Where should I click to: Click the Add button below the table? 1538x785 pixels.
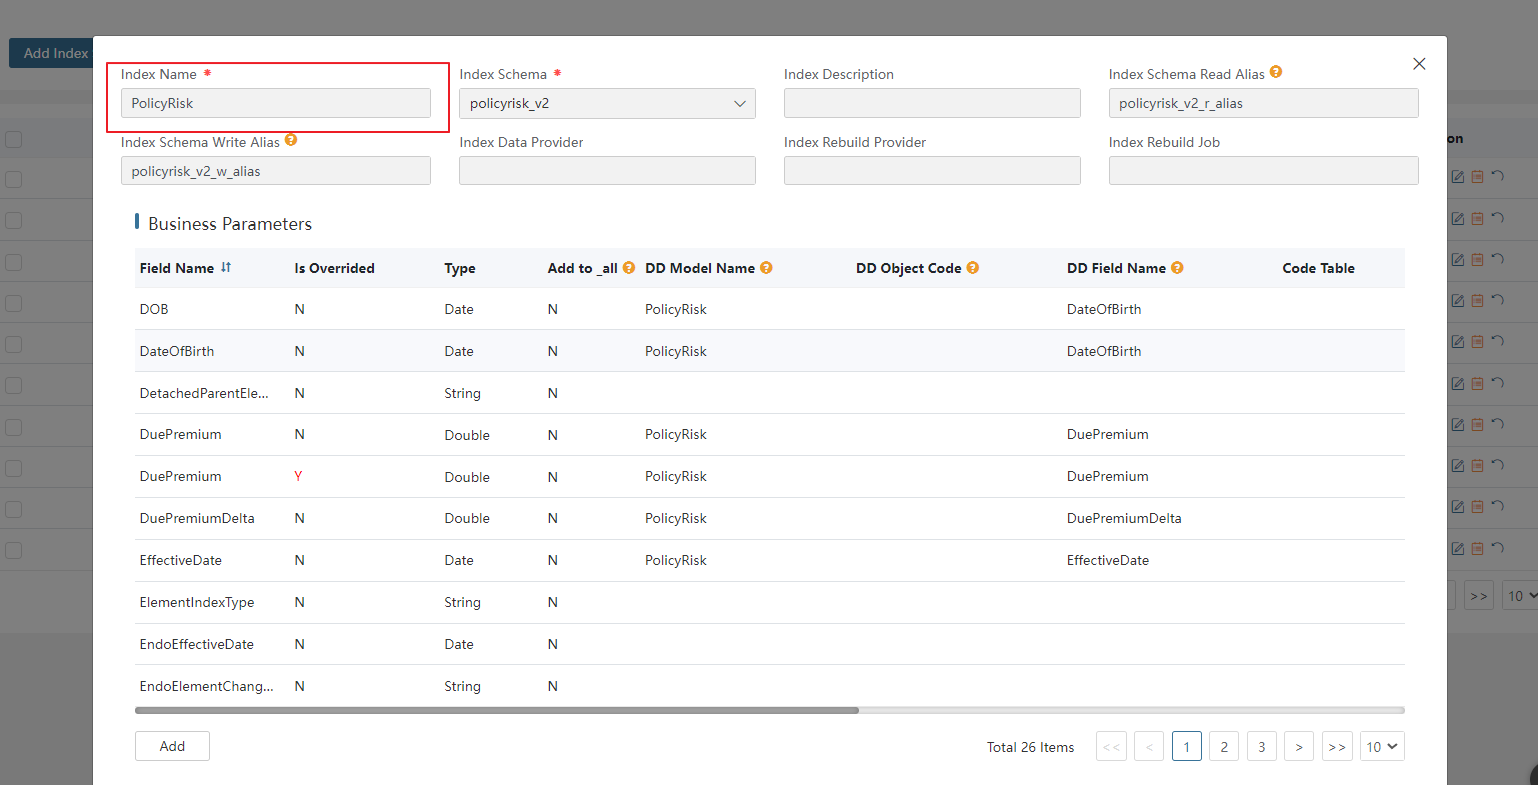click(x=172, y=746)
